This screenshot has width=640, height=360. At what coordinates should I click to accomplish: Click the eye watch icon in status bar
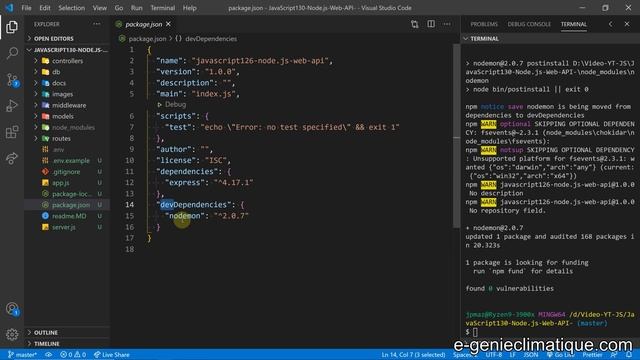[49, 355]
